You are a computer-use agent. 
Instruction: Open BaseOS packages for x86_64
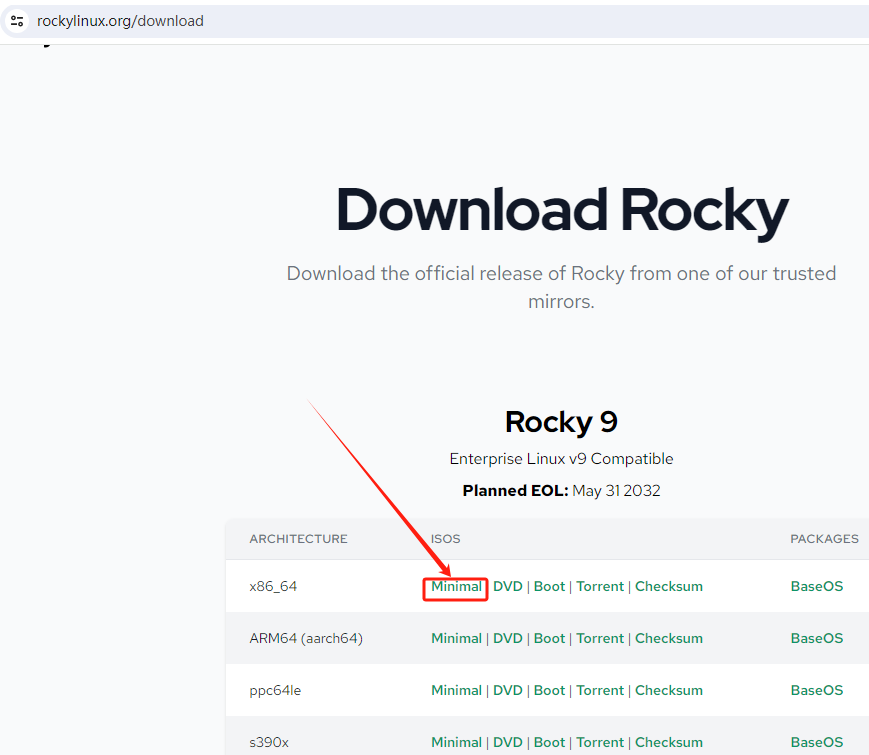pyautogui.click(x=817, y=587)
